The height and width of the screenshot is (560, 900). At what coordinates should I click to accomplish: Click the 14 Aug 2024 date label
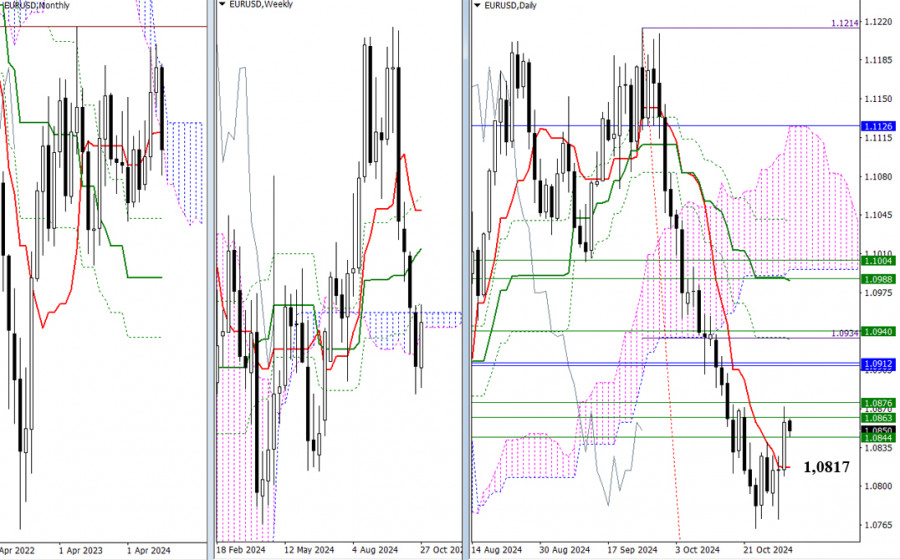[x=496, y=550]
